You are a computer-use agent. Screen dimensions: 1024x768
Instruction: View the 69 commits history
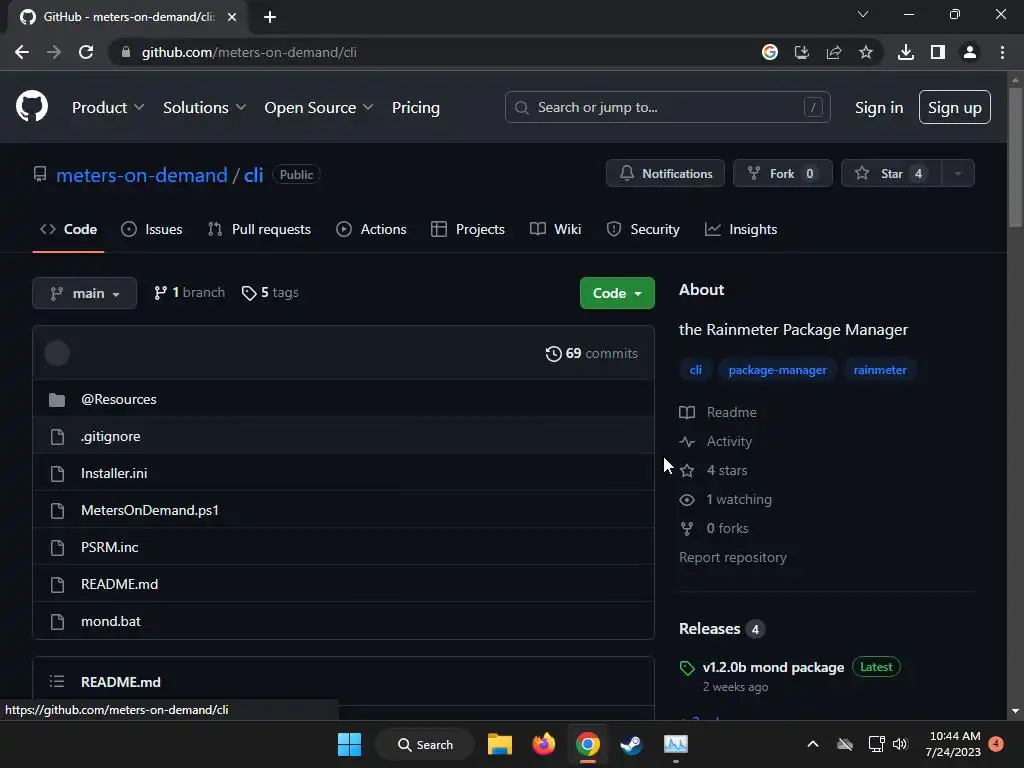[x=592, y=353]
